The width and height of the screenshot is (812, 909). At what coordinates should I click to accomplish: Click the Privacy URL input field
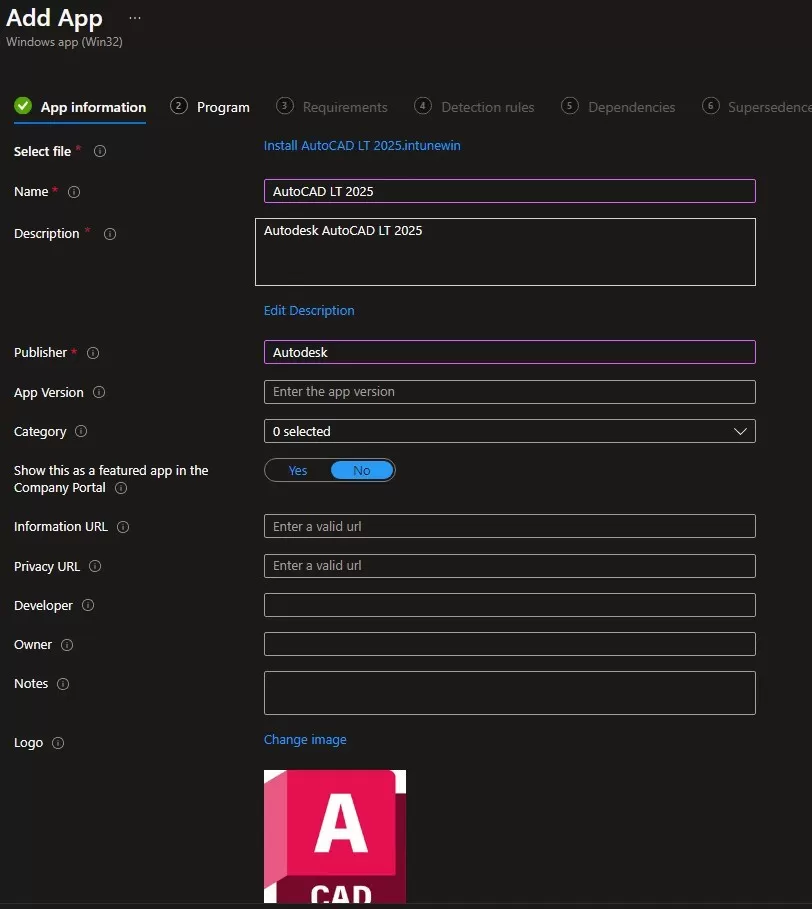pos(509,566)
